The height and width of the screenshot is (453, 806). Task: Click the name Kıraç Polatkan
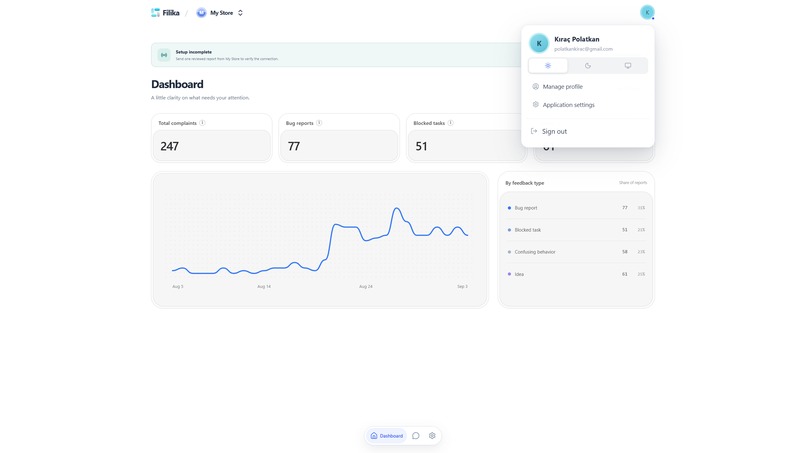click(577, 39)
